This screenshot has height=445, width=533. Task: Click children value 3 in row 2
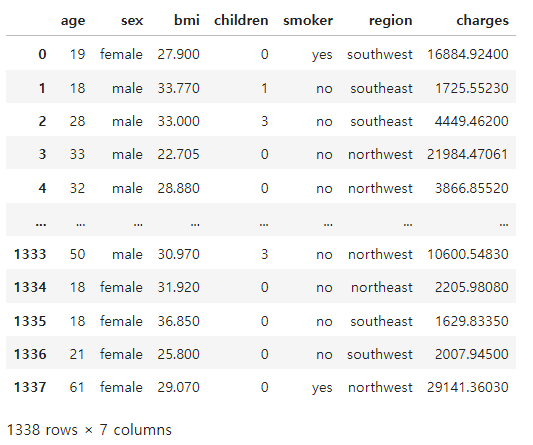264,121
